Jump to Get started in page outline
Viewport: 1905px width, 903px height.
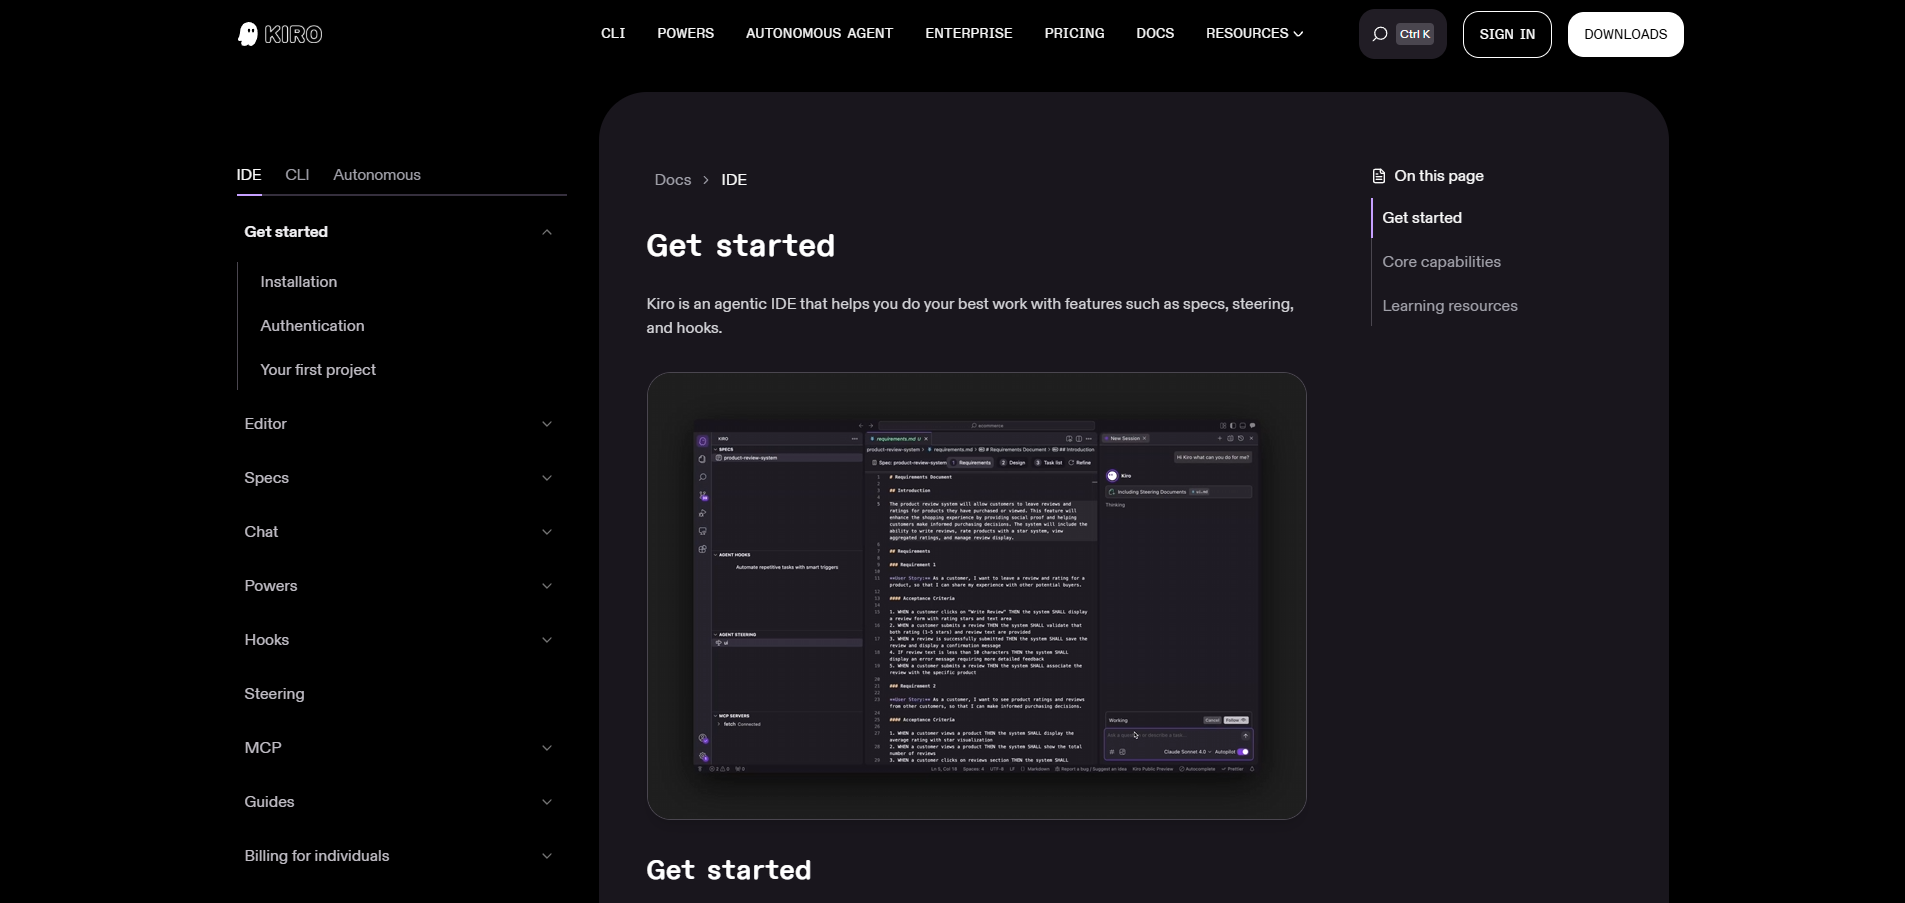1422,218
